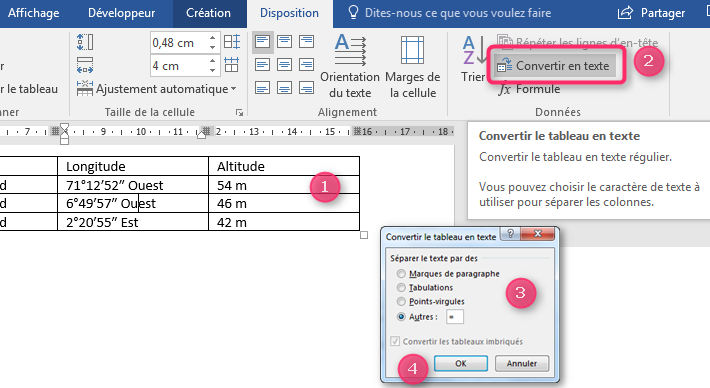Viewport: 710px width, 388px height.
Task: Open the Affichage ribbon tab
Action: [34, 13]
